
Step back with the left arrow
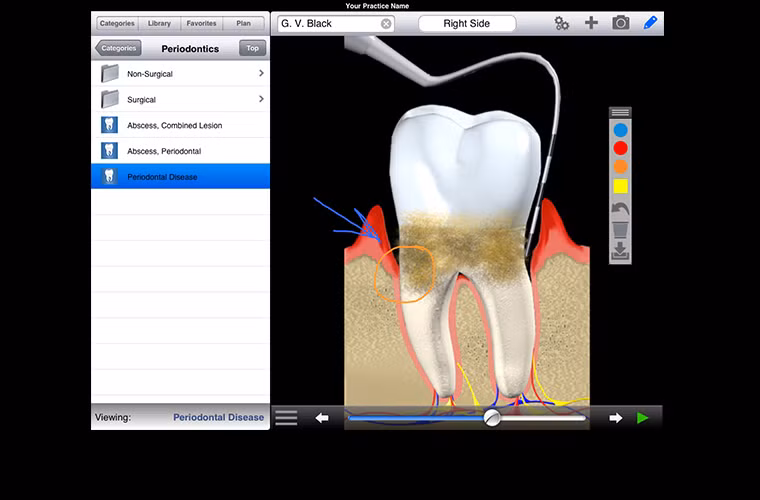pos(322,418)
